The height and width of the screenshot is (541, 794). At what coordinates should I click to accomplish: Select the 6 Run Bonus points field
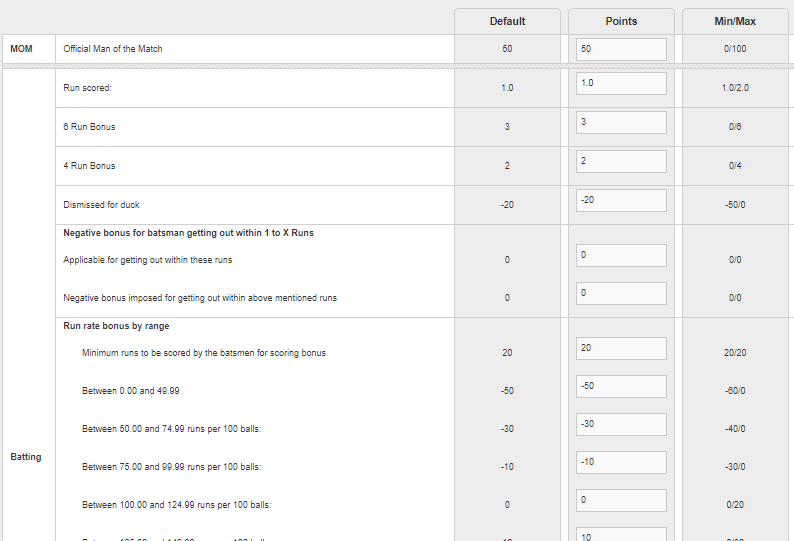[621, 122]
